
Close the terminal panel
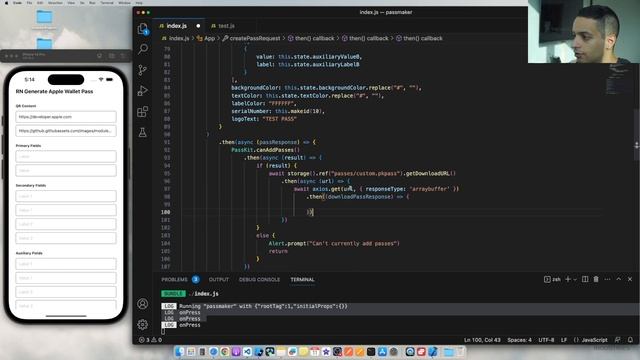[630, 279]
